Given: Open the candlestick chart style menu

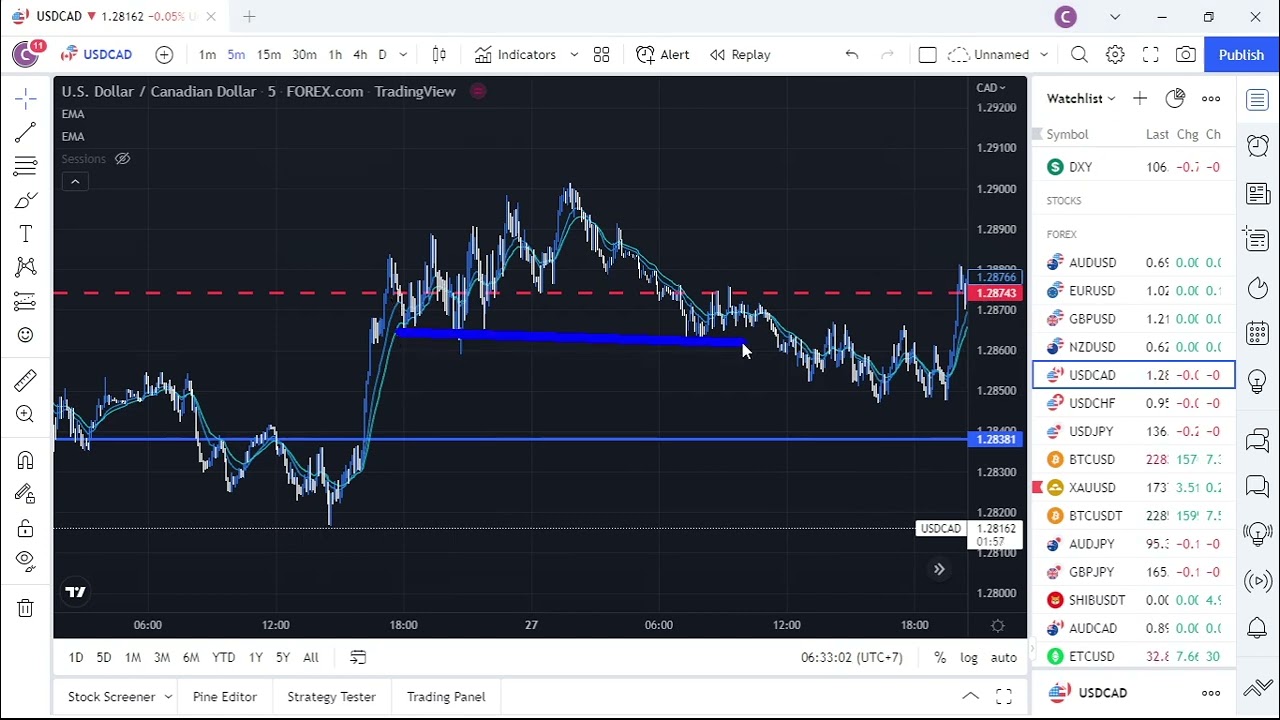Looking at the screenshot, I should (x=439, y=55).
